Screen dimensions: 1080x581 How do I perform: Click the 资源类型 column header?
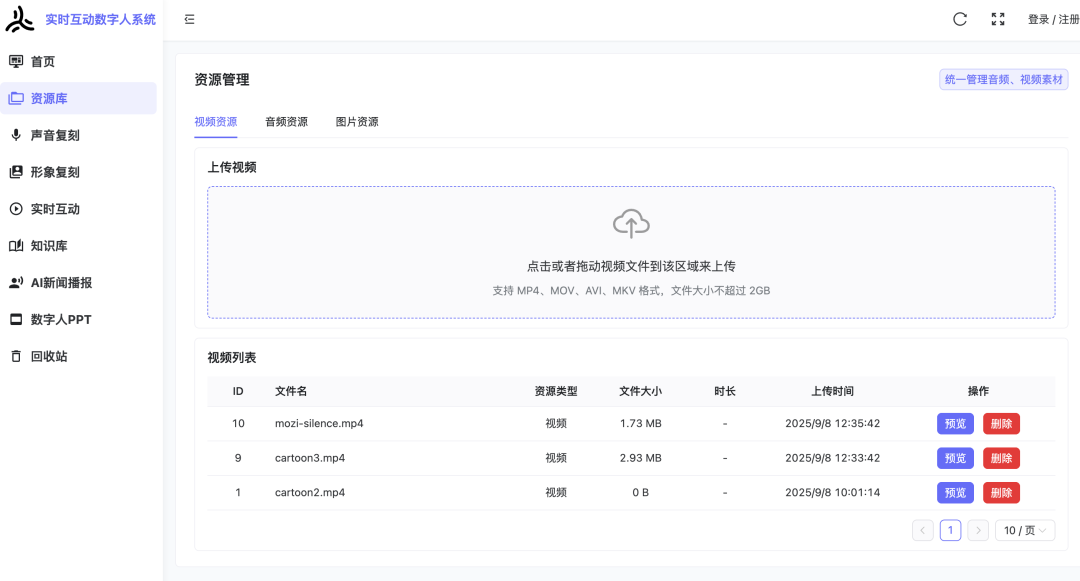pyautogui.click(x=556, y=391)
